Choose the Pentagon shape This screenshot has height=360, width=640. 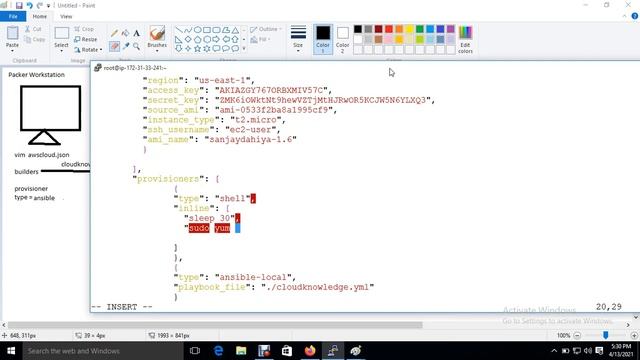198,40
